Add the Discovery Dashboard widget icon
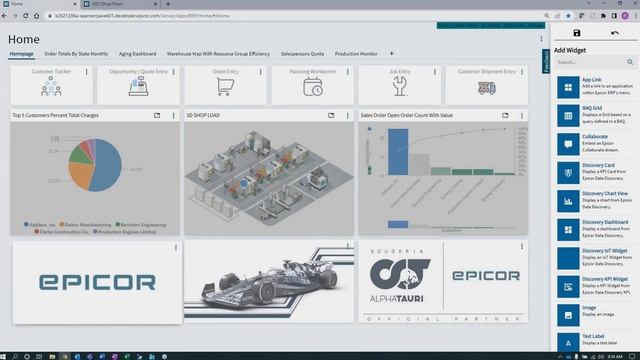 [x=568, y=230]
